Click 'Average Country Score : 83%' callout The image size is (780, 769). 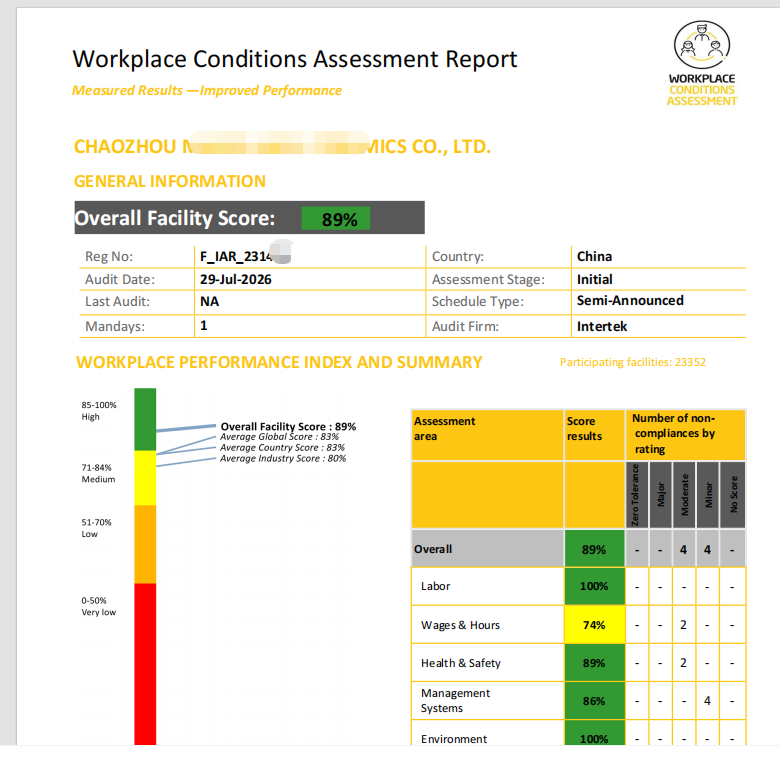pos(282,448)
